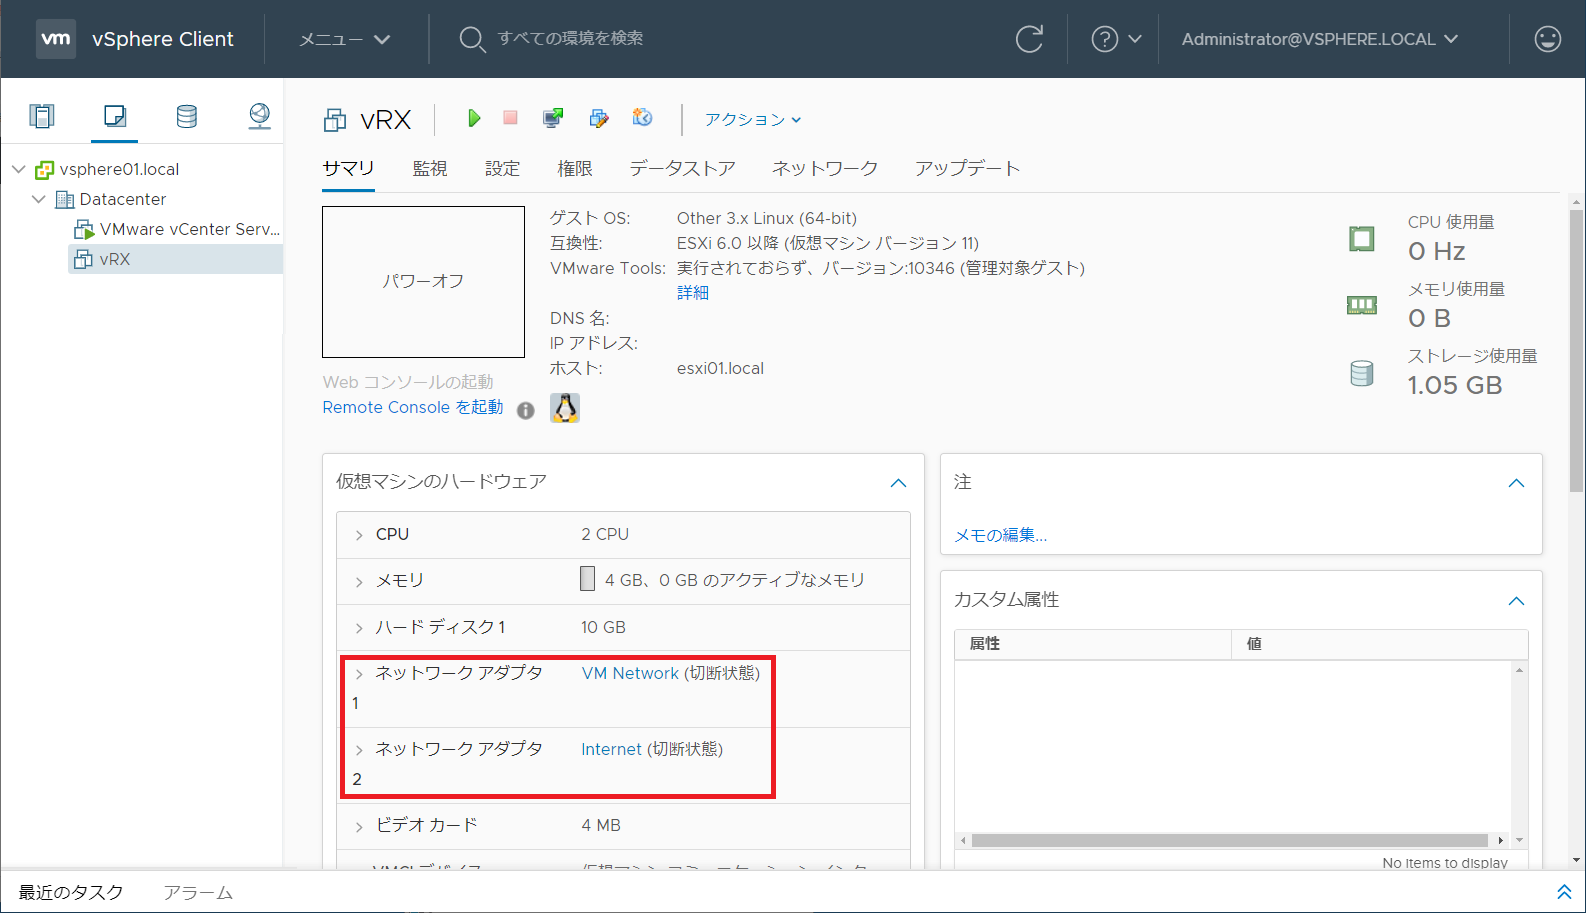Open the アラーム tab
1586x913 pixels.
click(198, 892)
